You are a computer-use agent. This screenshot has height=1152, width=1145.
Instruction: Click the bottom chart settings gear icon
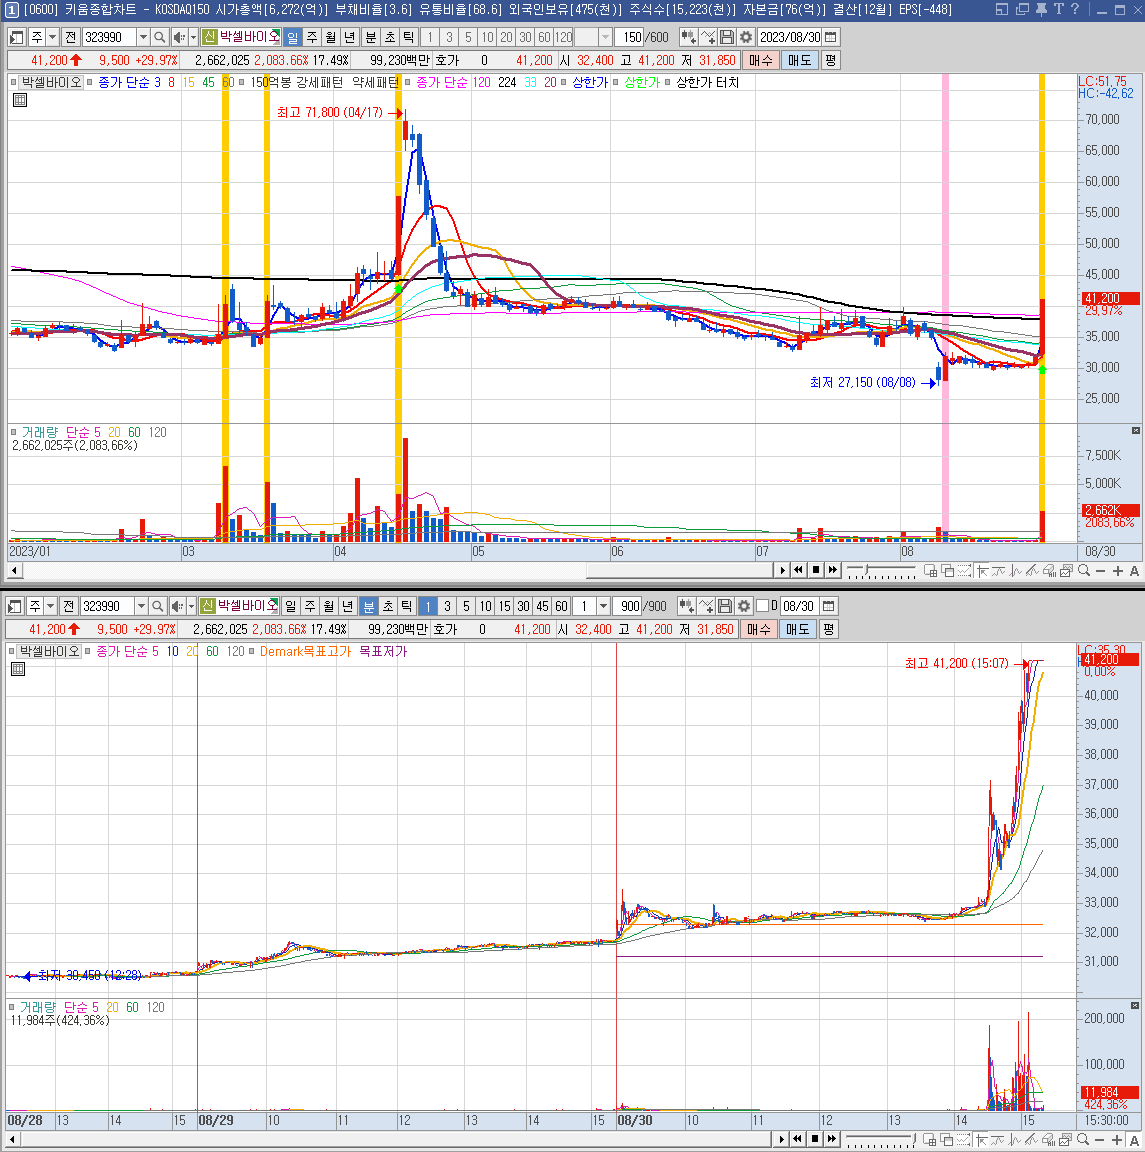click(744, 606)
